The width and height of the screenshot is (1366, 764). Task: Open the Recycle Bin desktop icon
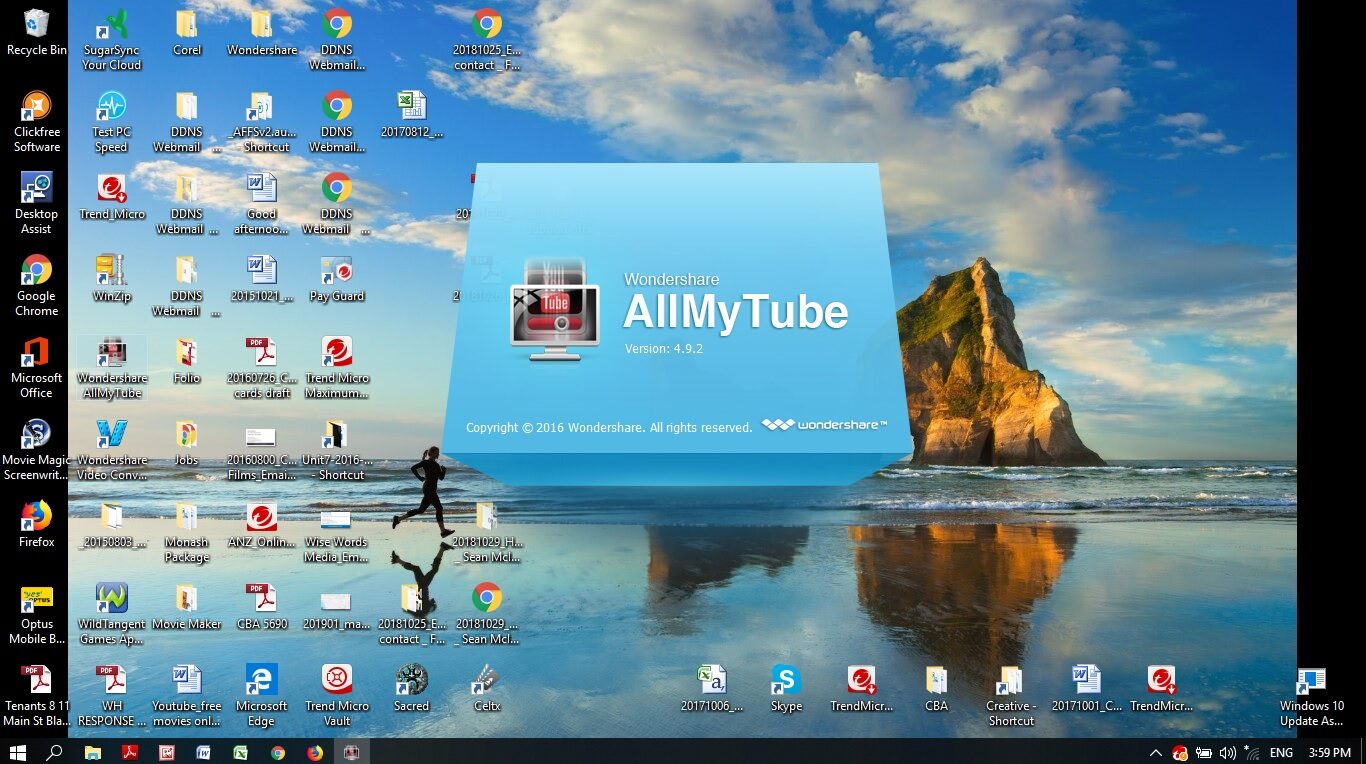pos(37,33)
